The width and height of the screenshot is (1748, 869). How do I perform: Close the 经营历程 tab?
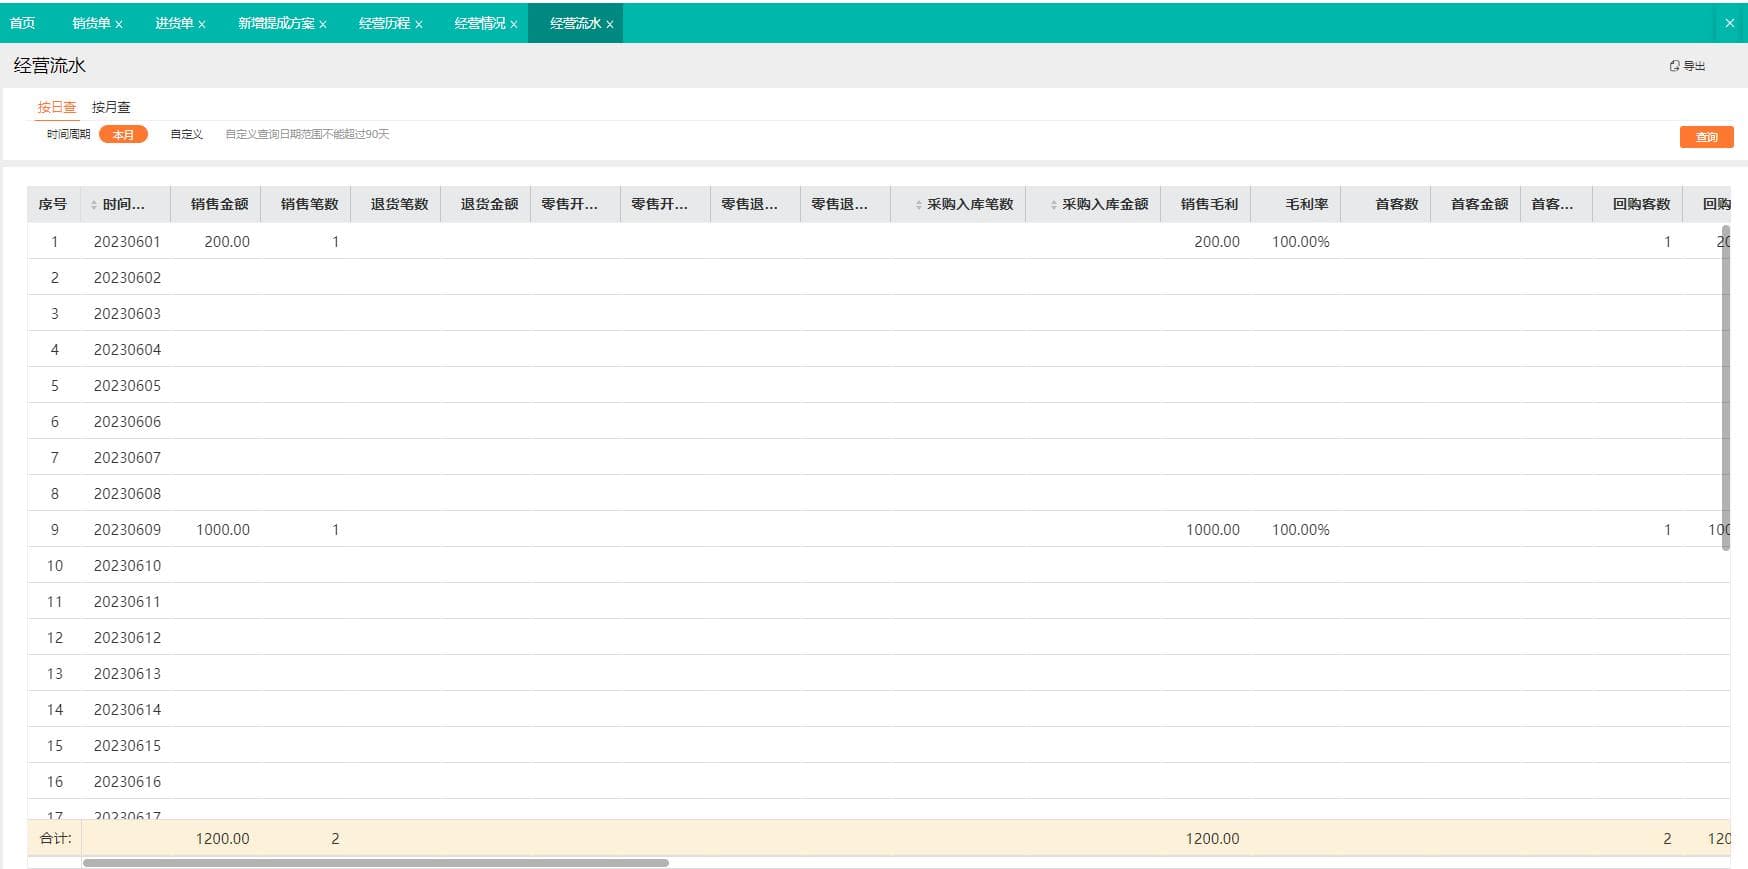(x=419, y=24)
